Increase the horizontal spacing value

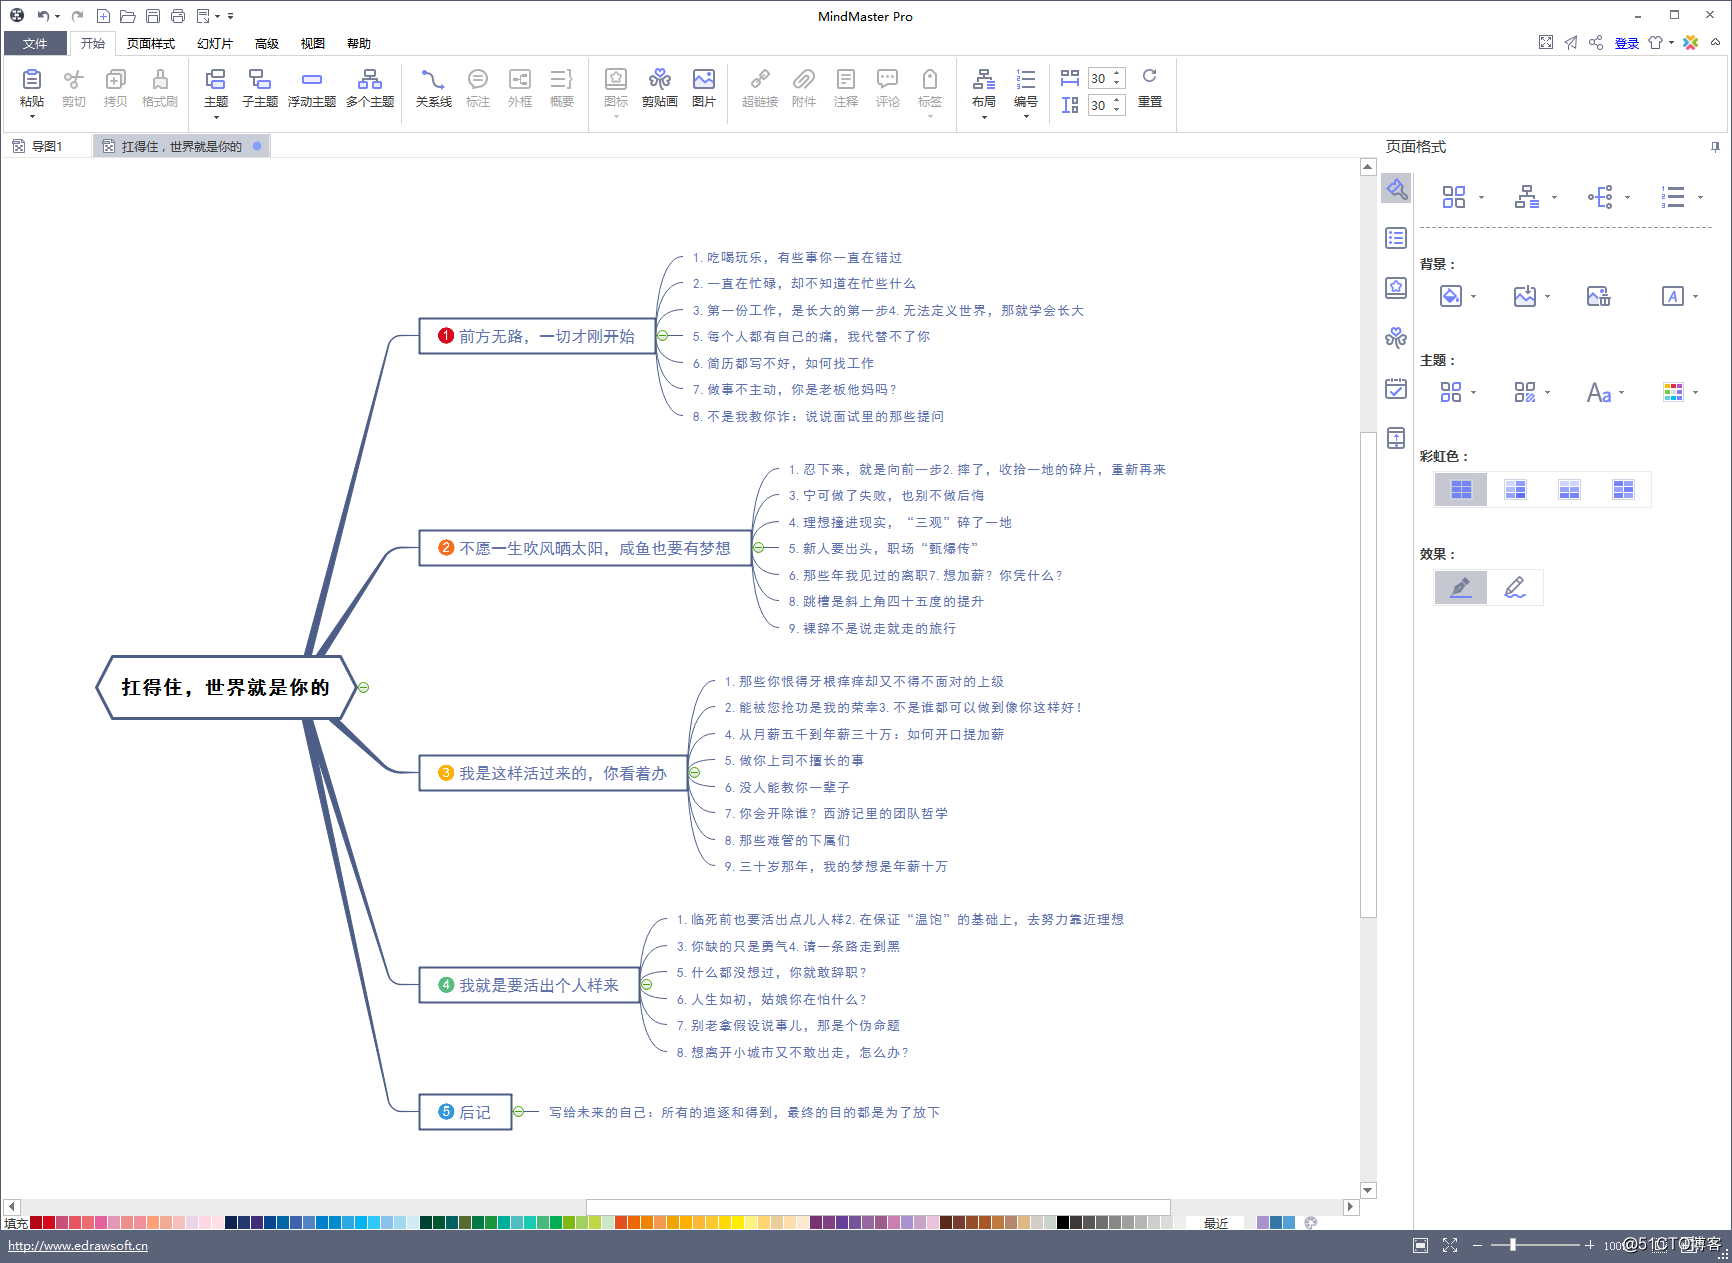coord(1117,73)
